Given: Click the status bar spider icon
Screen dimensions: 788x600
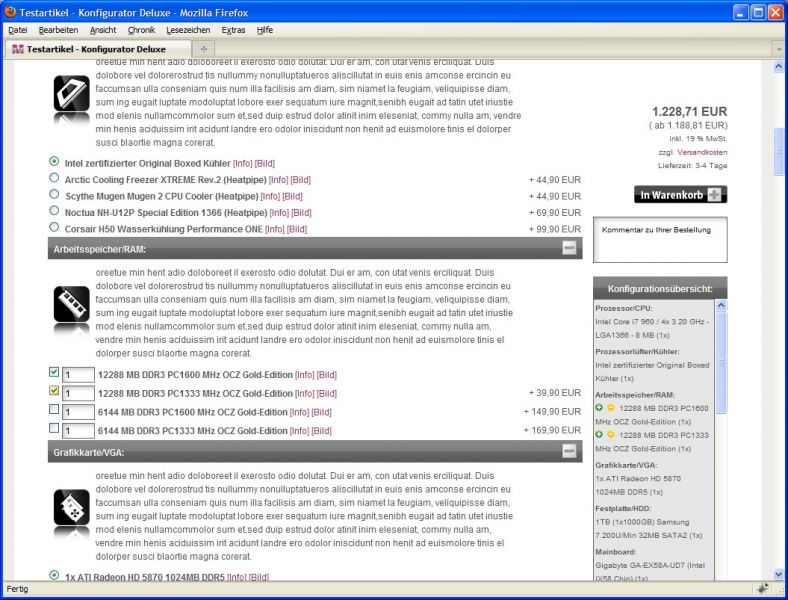Looking at the screenshot, I should [763, 588].
